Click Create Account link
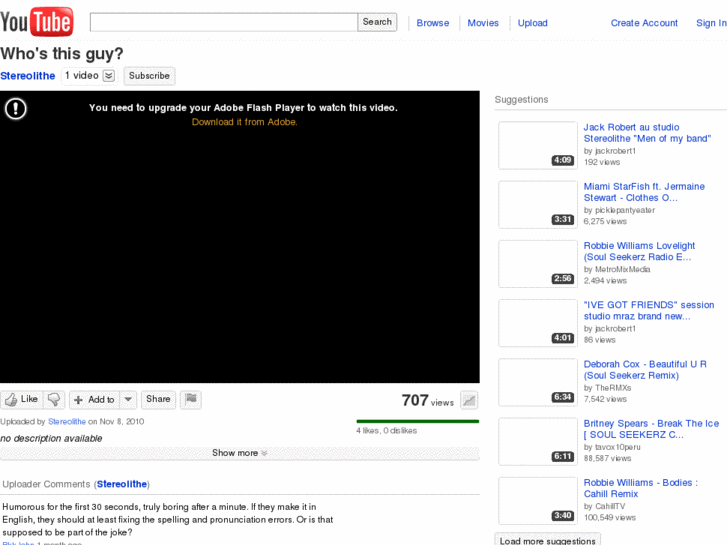 644,23
